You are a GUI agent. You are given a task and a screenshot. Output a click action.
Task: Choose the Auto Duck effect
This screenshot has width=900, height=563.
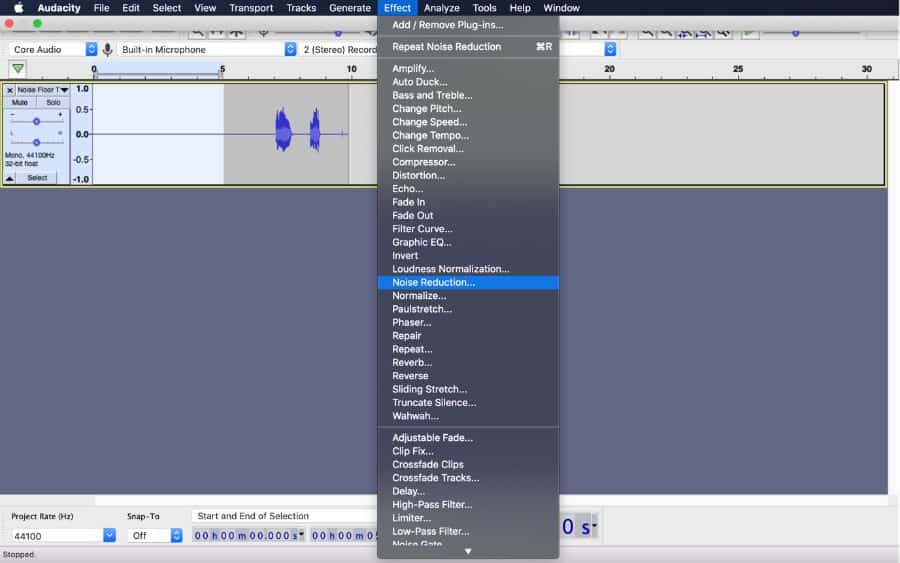[x=468, y=82]
